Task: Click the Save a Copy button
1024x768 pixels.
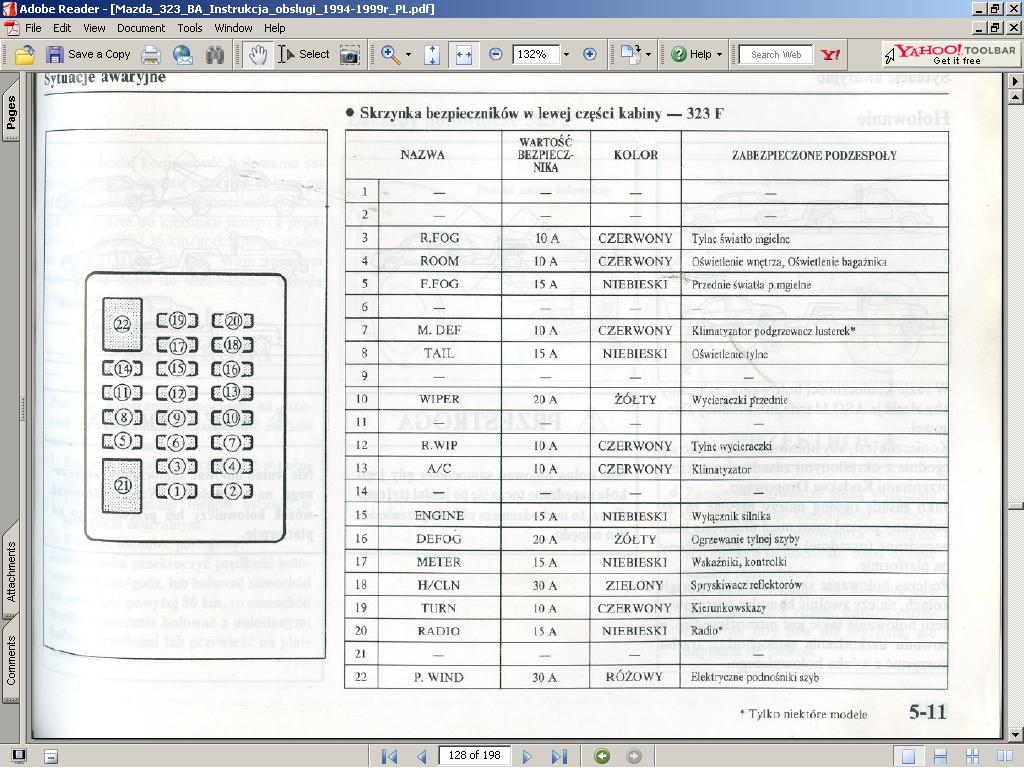Action: [x=89, y=54]
